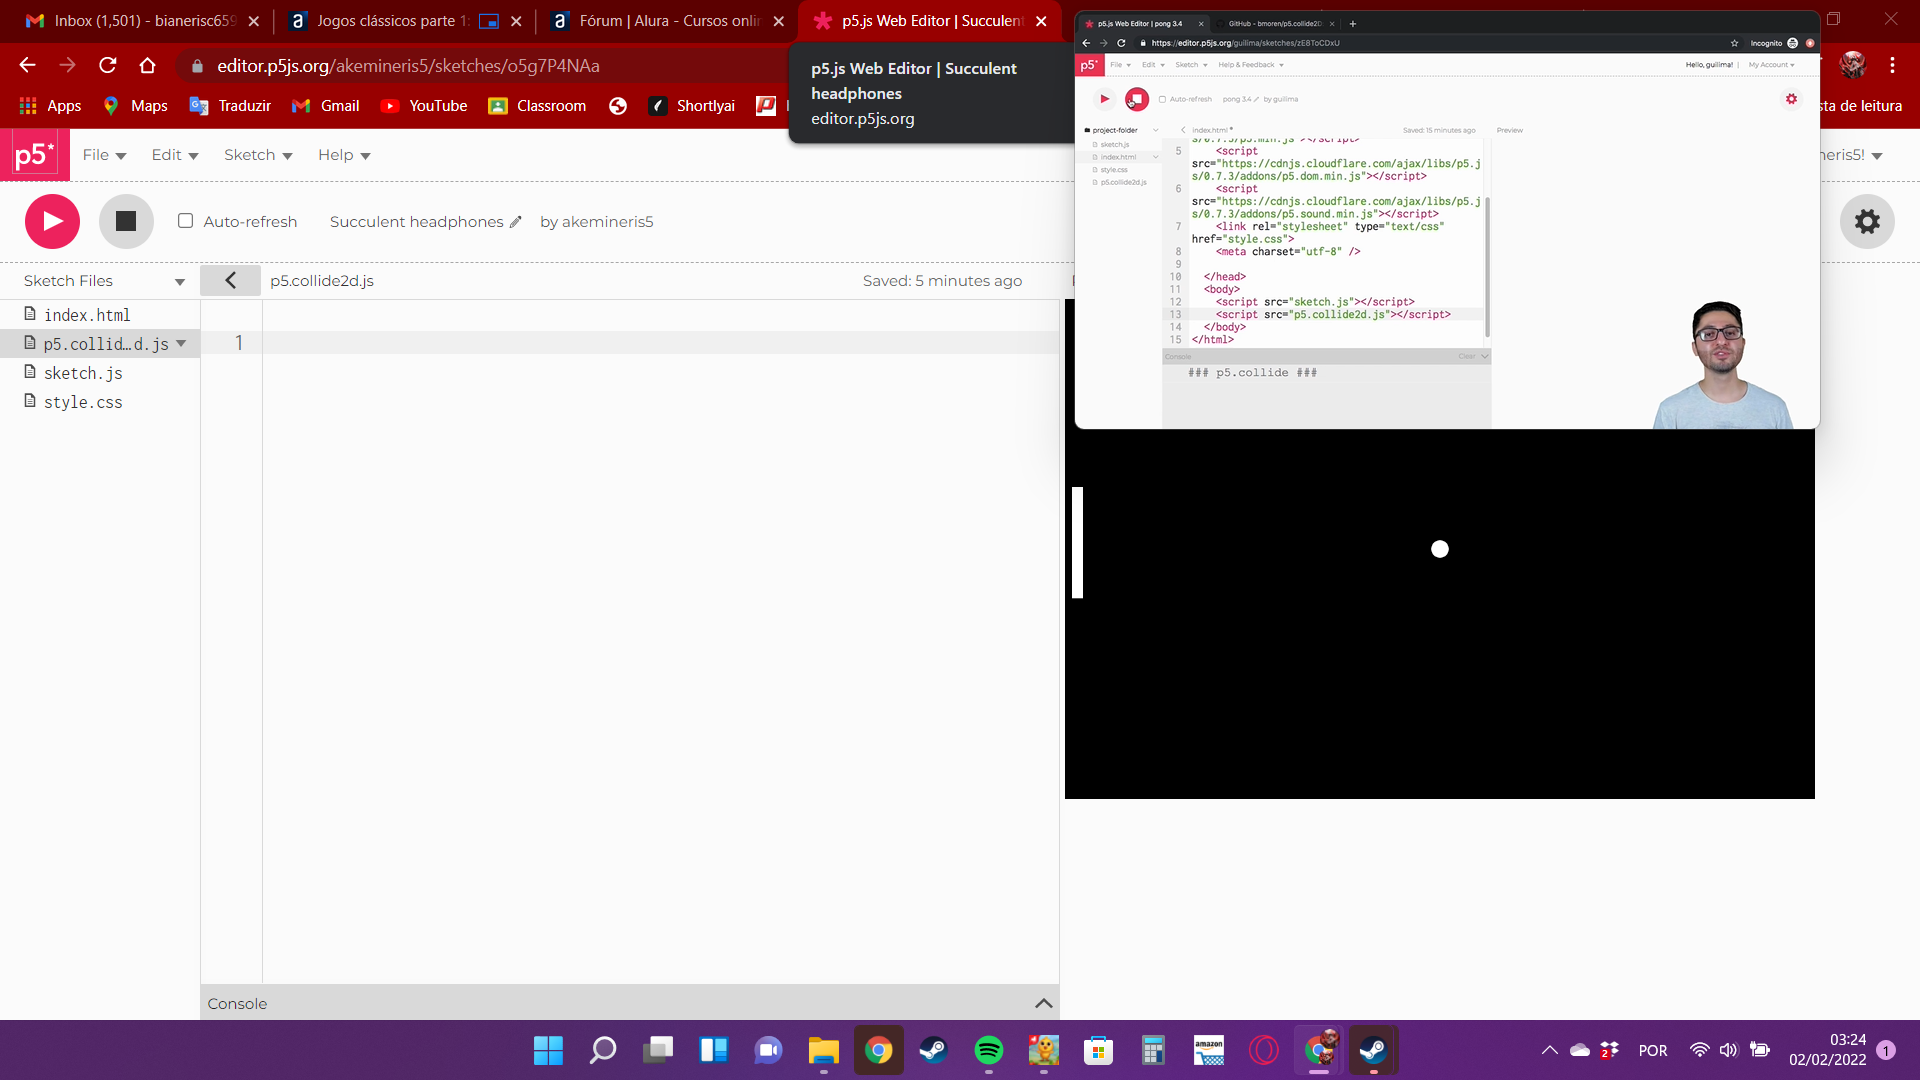Stop the running sketch
This screenshot has height=1080, width=1920.
126,221
